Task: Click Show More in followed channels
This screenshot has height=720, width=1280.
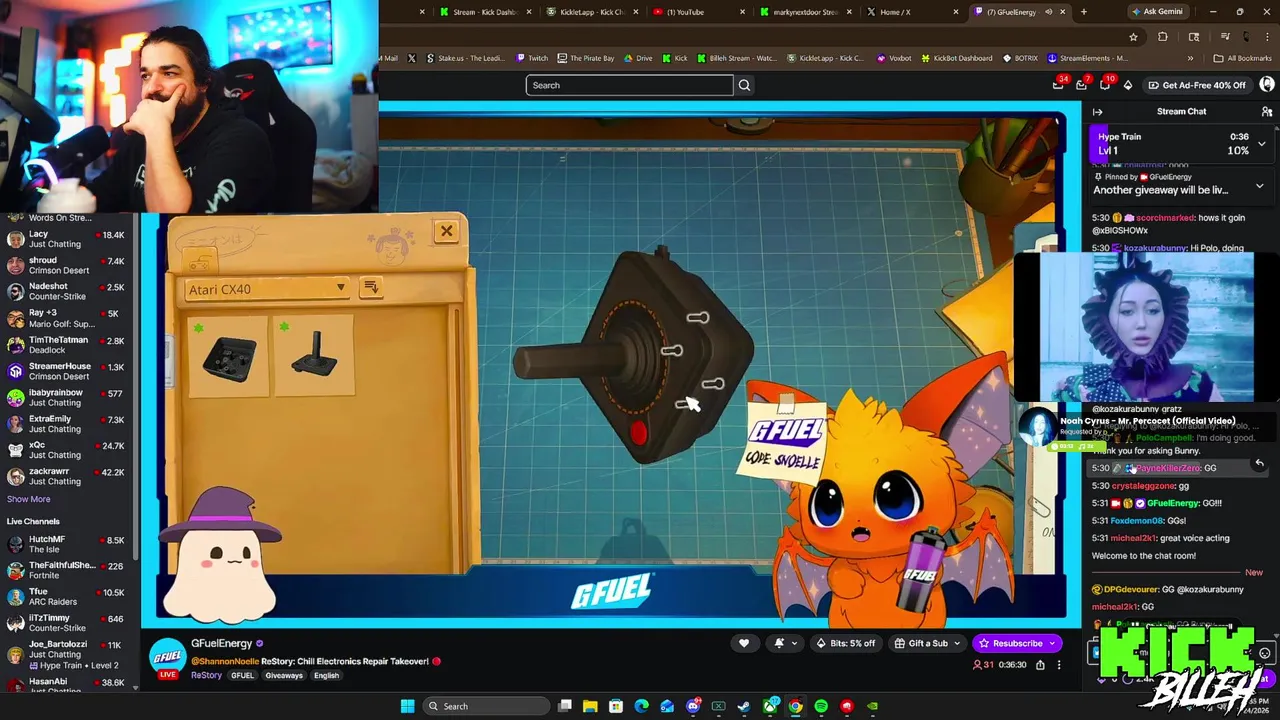Action: [x=28, y=499]
